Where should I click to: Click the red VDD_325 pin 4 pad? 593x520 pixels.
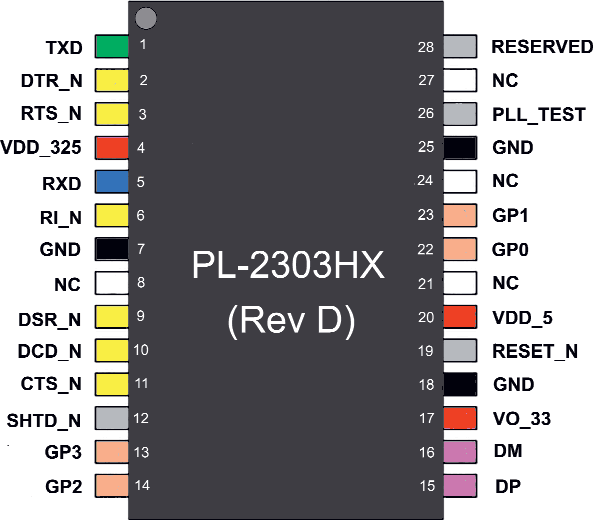[x=112, y=148]
